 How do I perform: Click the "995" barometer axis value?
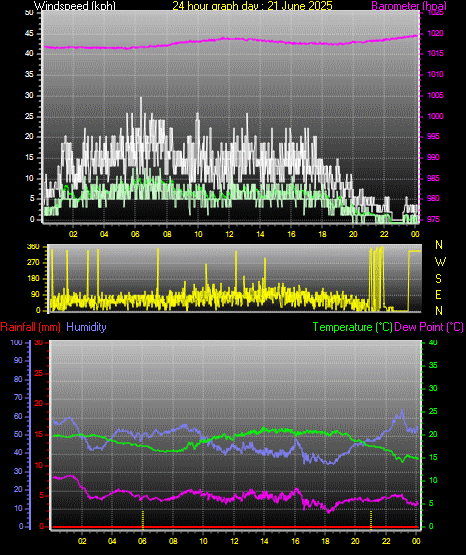click(433, 136)
